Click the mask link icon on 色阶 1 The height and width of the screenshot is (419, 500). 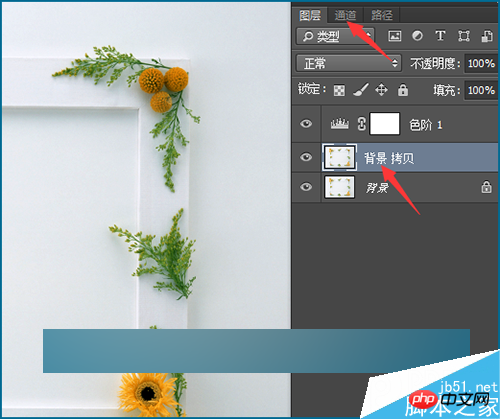362,124
